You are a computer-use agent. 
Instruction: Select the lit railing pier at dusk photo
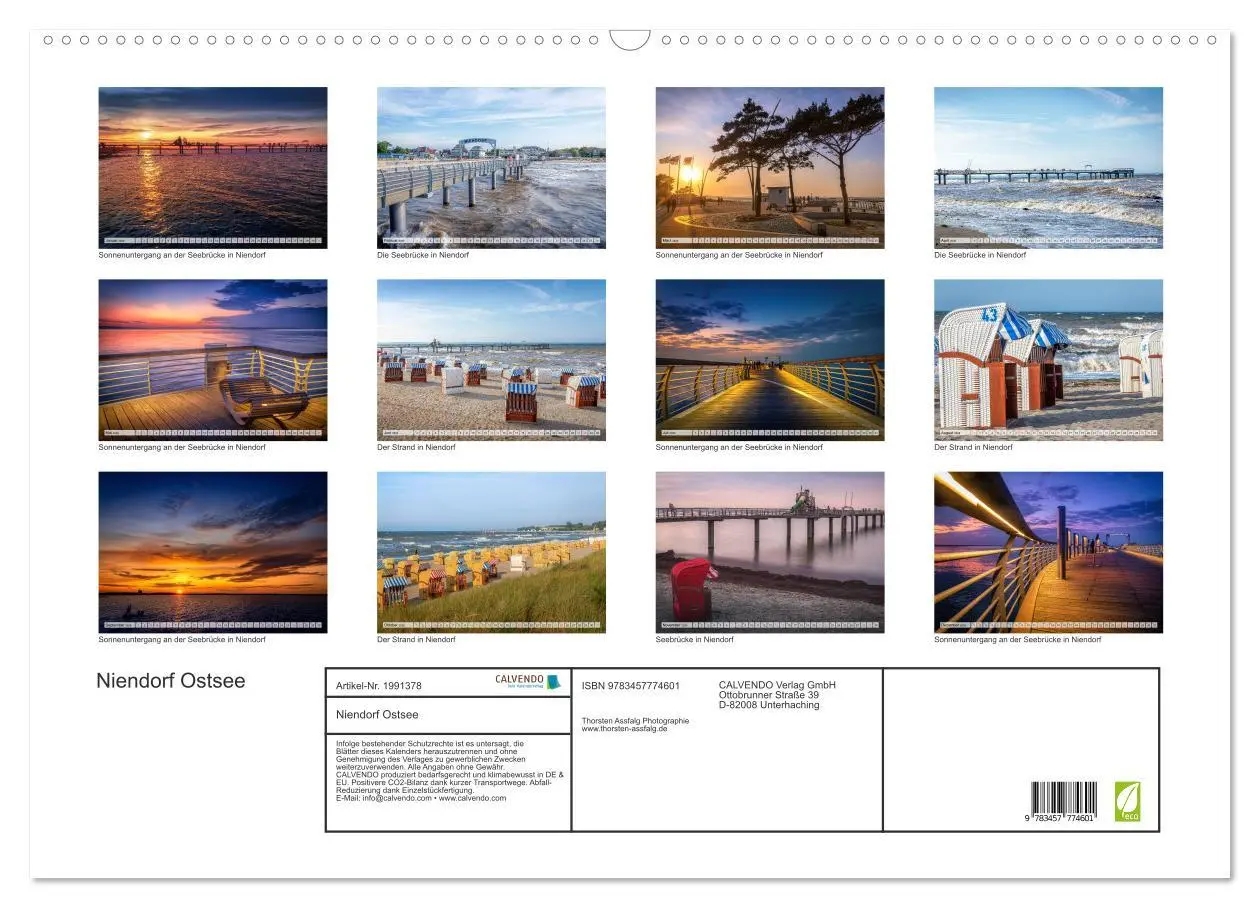pos(1049,552)
